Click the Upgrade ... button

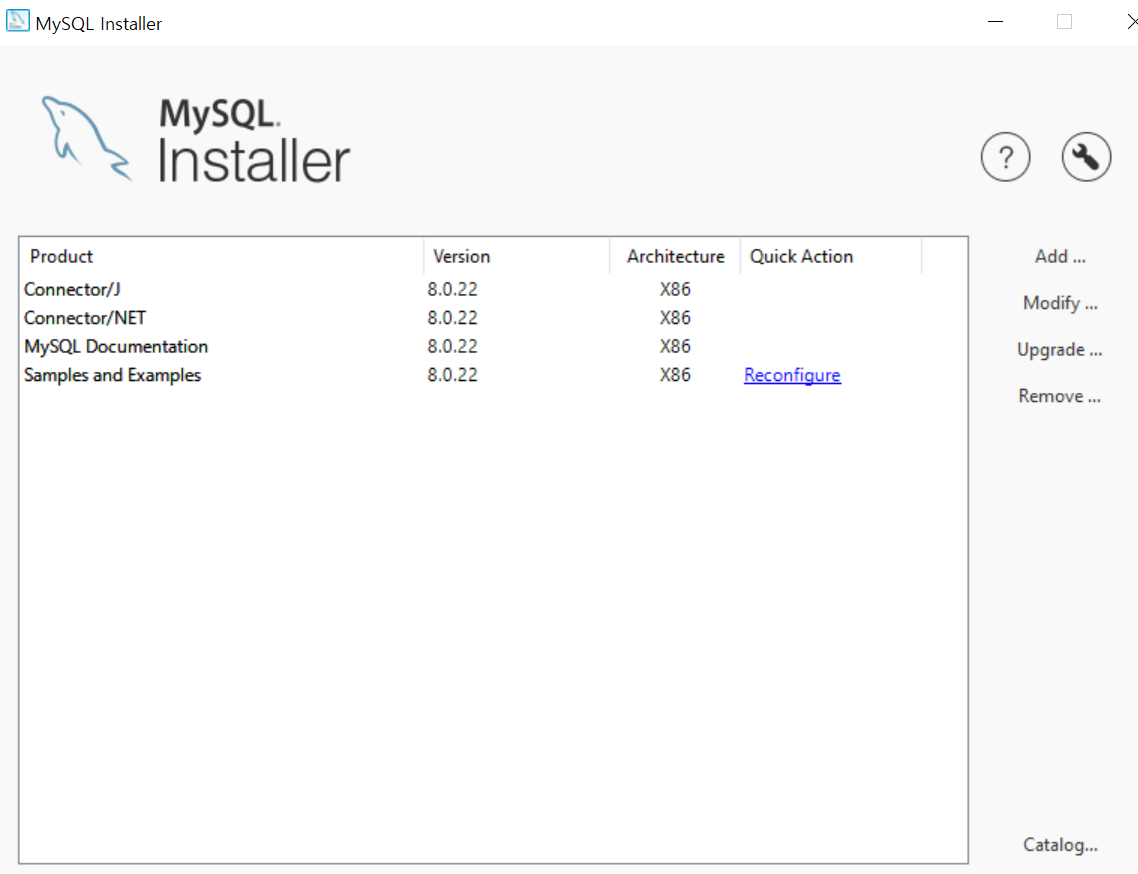click(x=1060, y=349)
